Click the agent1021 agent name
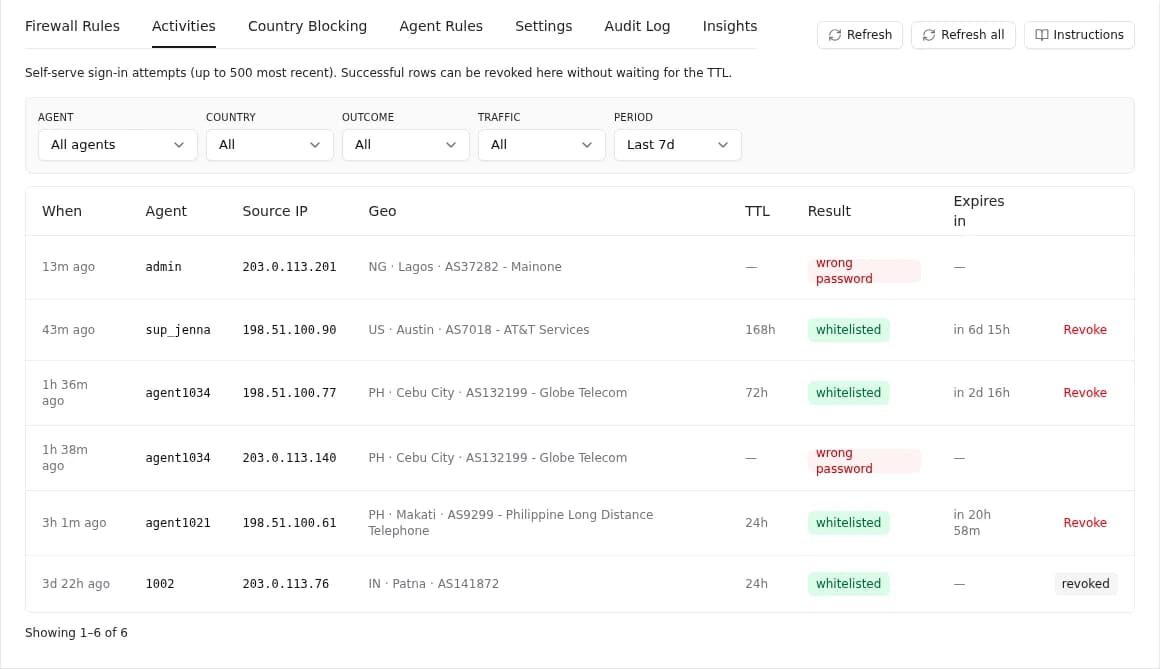The width and height of the screenshot is (1160, 669). 178,523
